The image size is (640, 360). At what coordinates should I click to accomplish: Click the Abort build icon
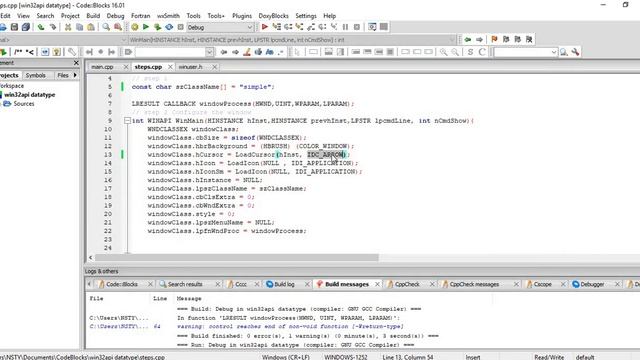(x=180, y=27)
